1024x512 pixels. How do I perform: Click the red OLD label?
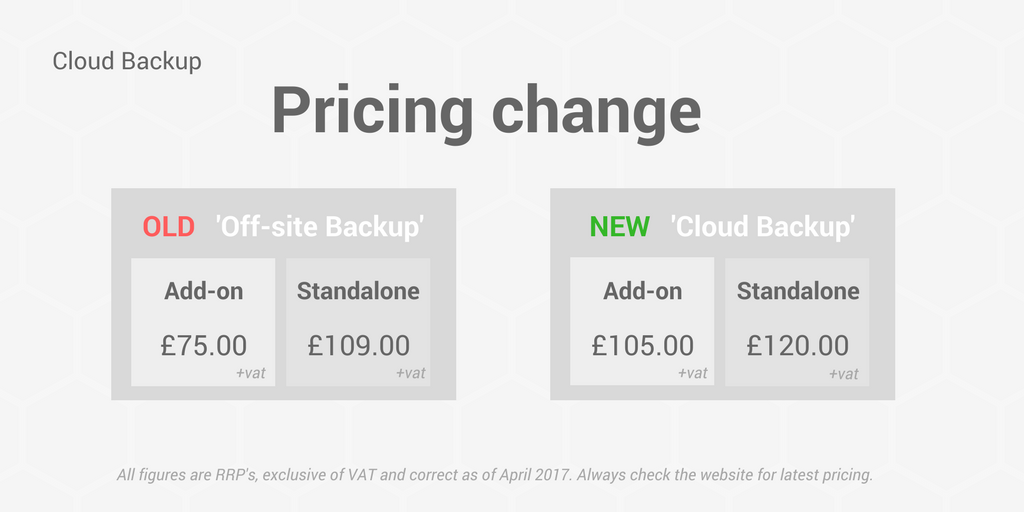tap(168, 227)
